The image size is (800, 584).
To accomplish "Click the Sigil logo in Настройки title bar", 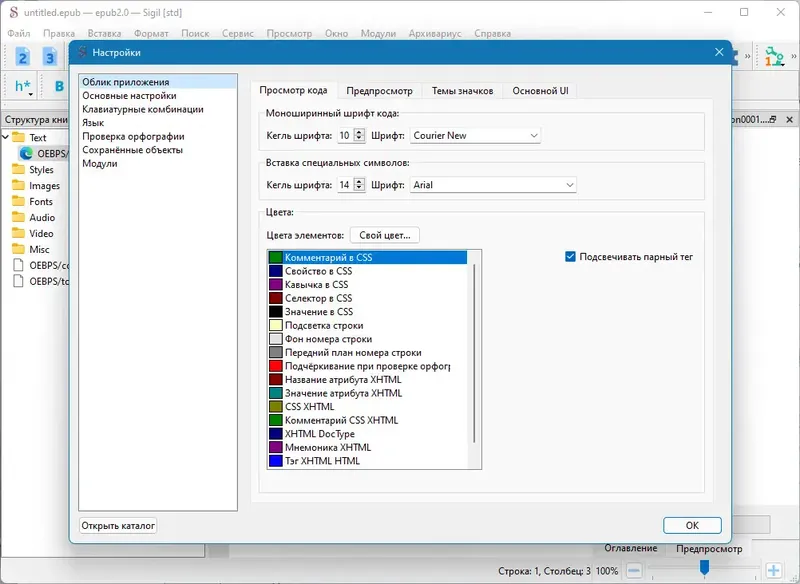I will click(x=82, y=52).
